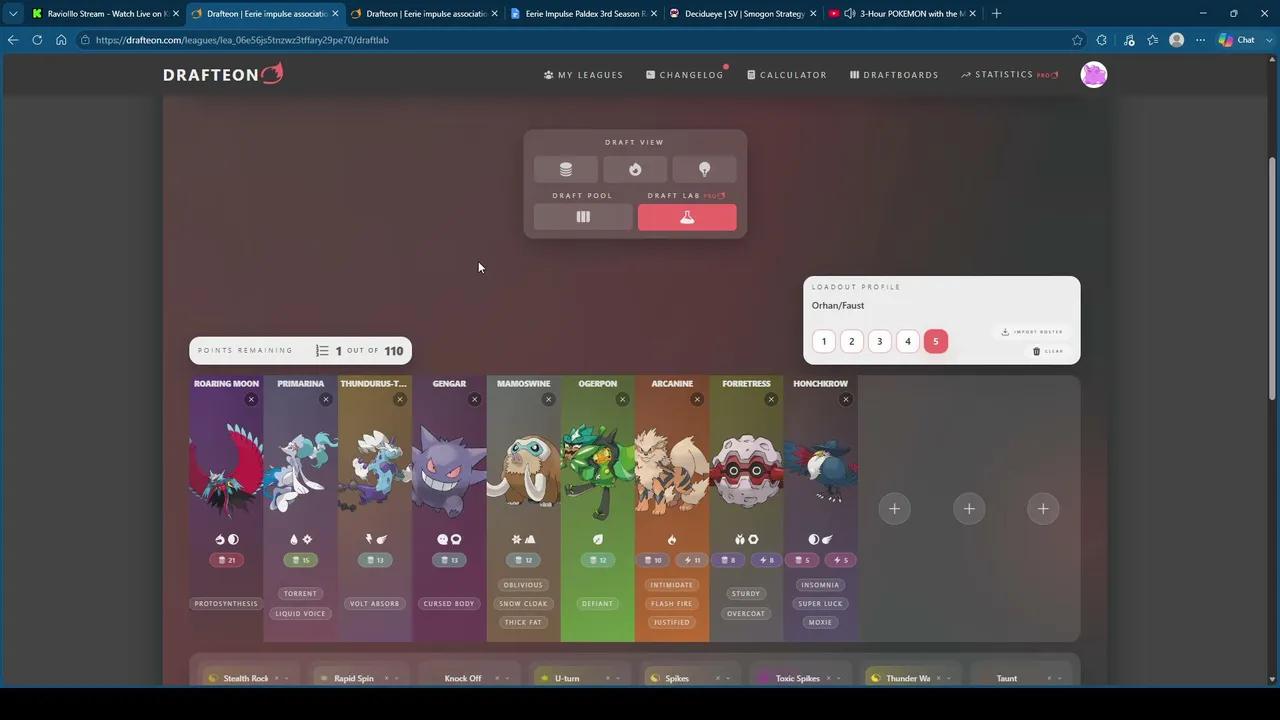Click the Import Roster button

coord(1032,332)
